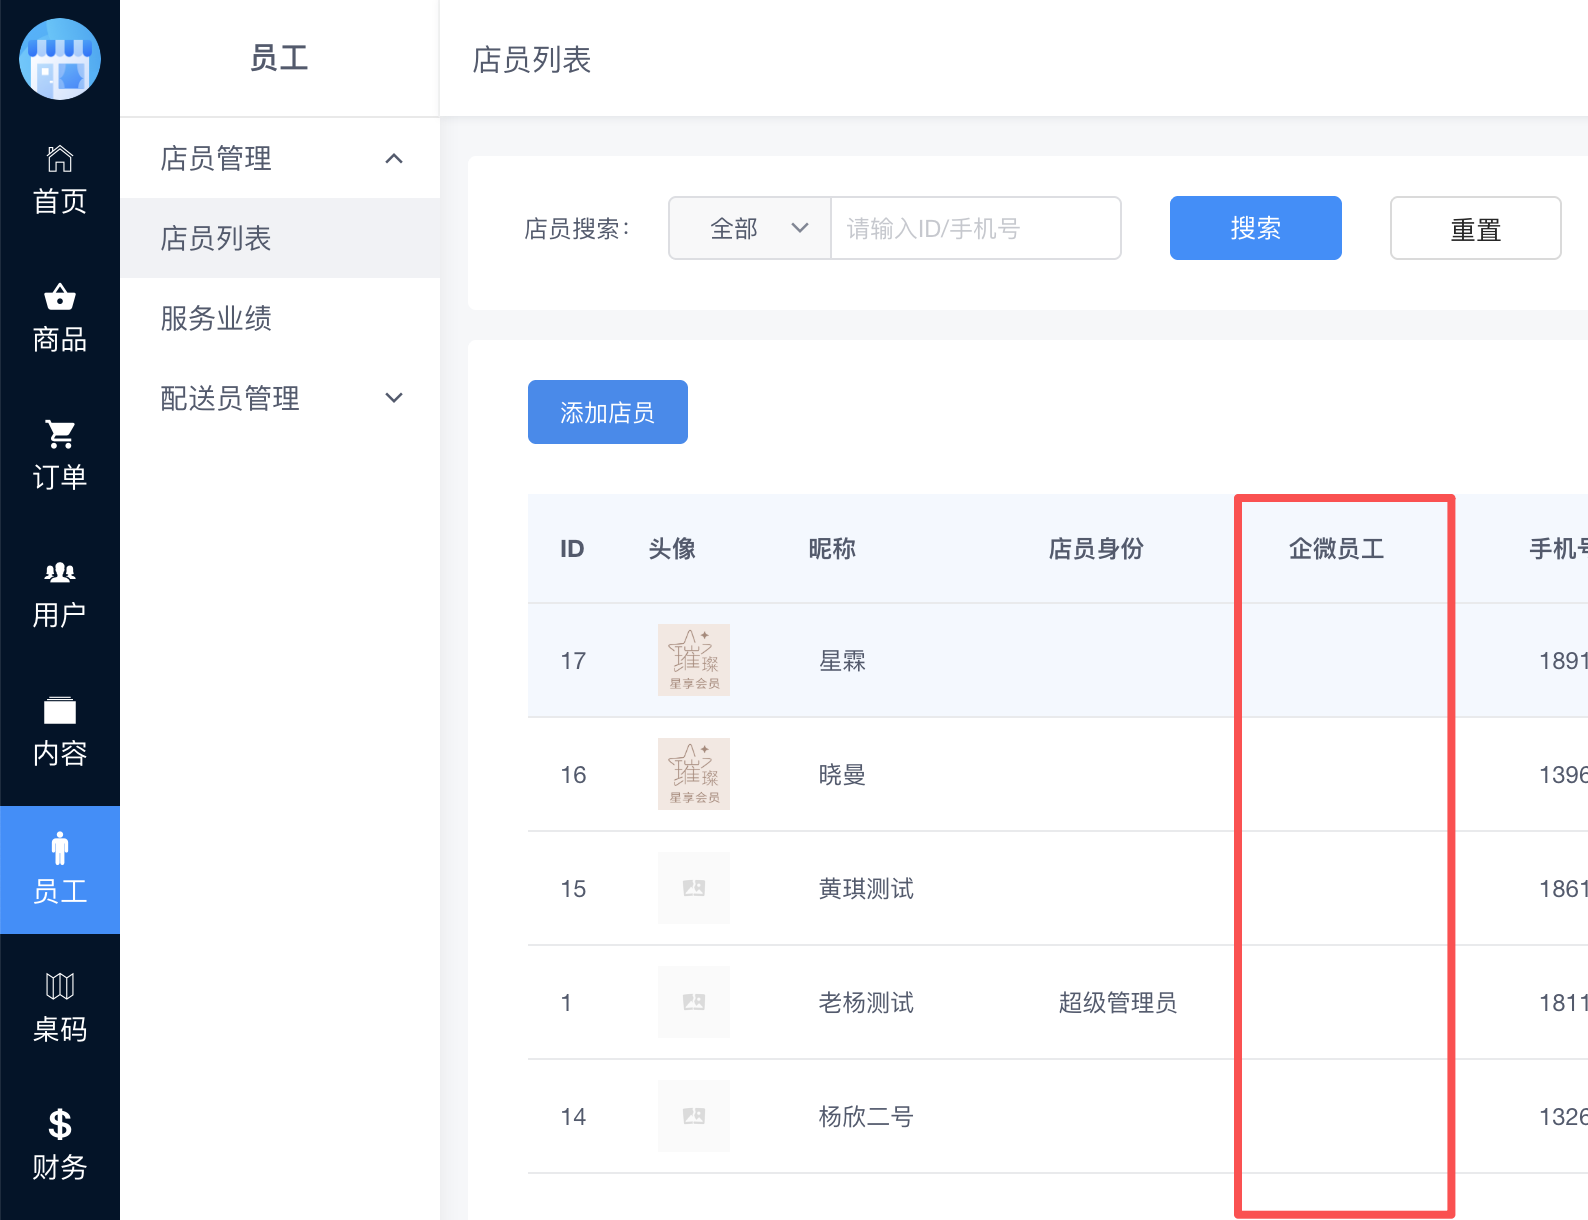Click the avatar thumbnail for 晓曼

click(x=693, y=774)
